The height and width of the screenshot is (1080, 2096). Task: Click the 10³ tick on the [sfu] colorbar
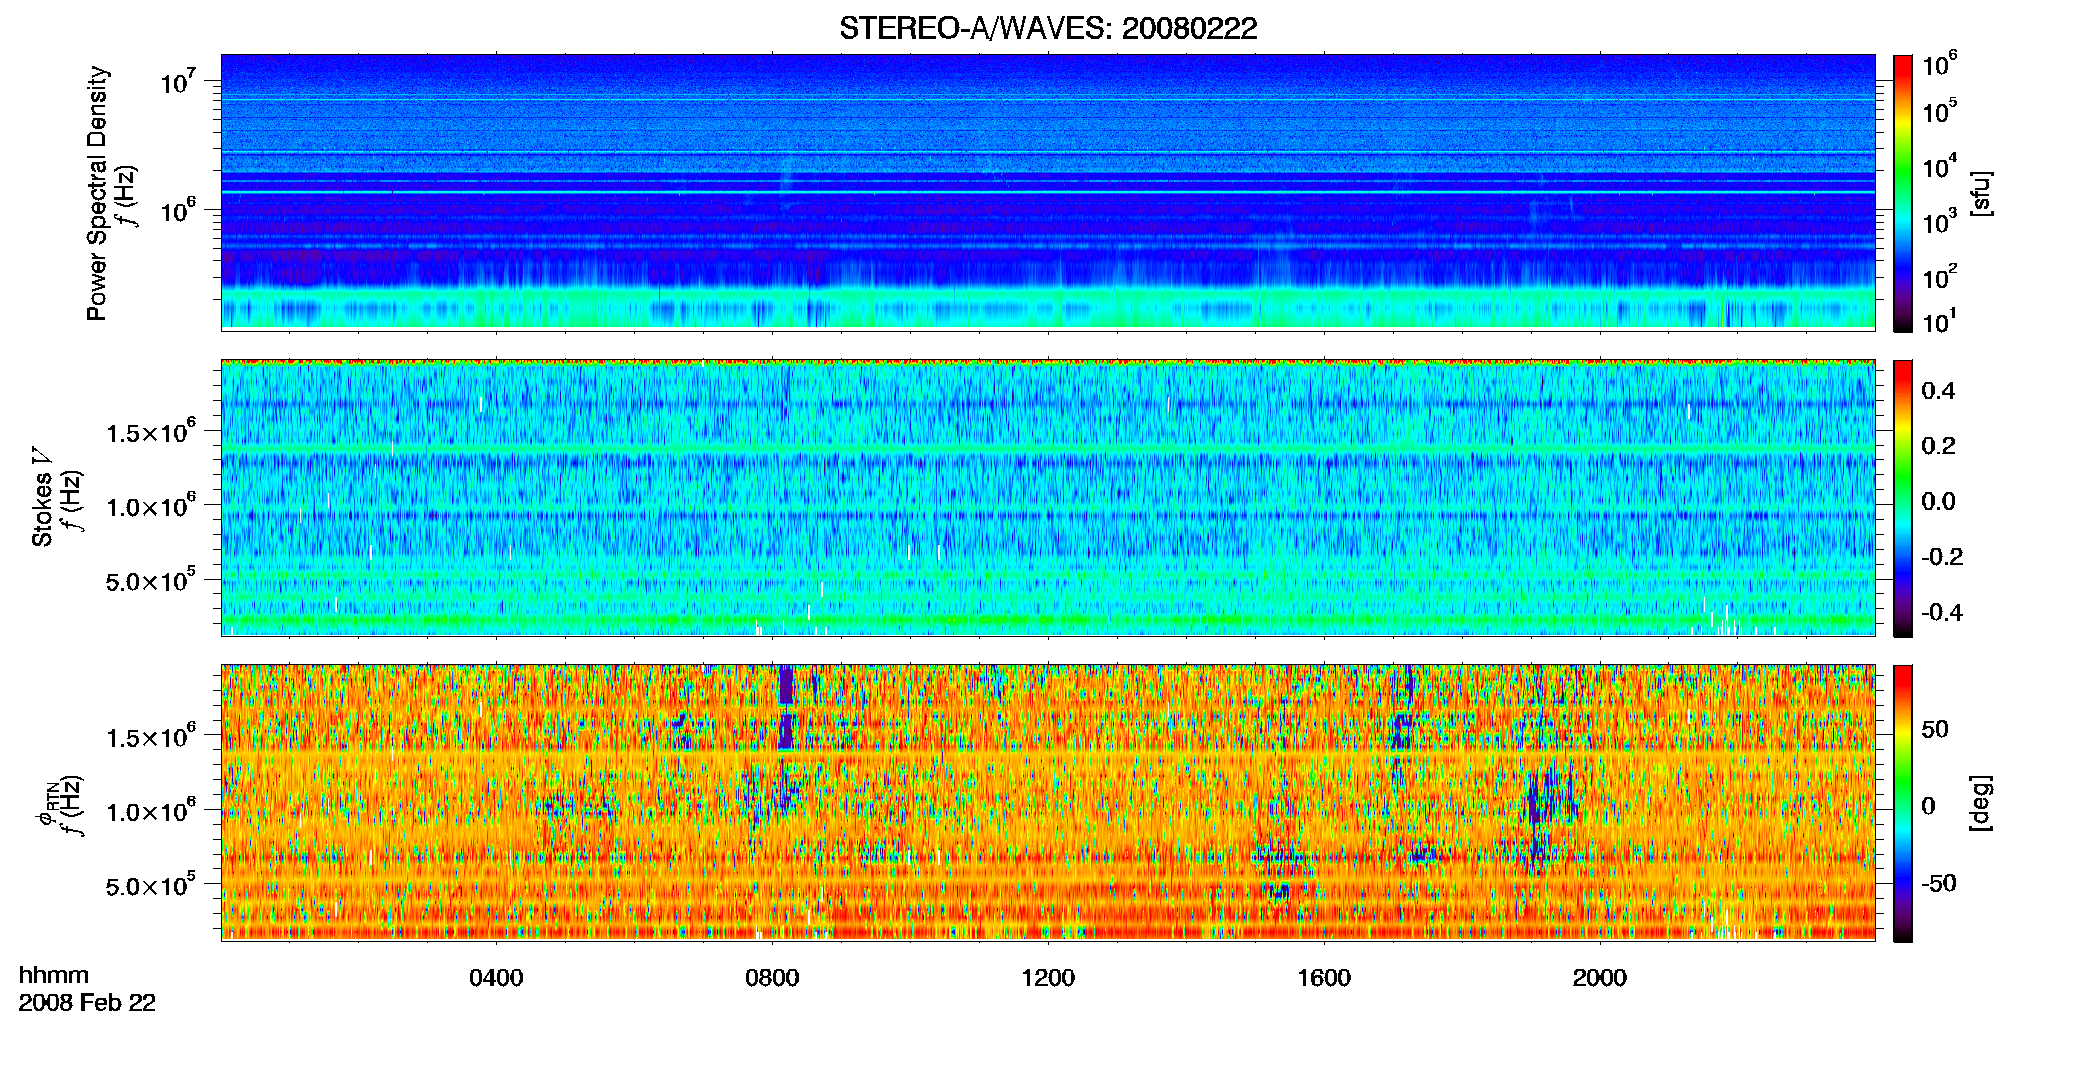1940,220
